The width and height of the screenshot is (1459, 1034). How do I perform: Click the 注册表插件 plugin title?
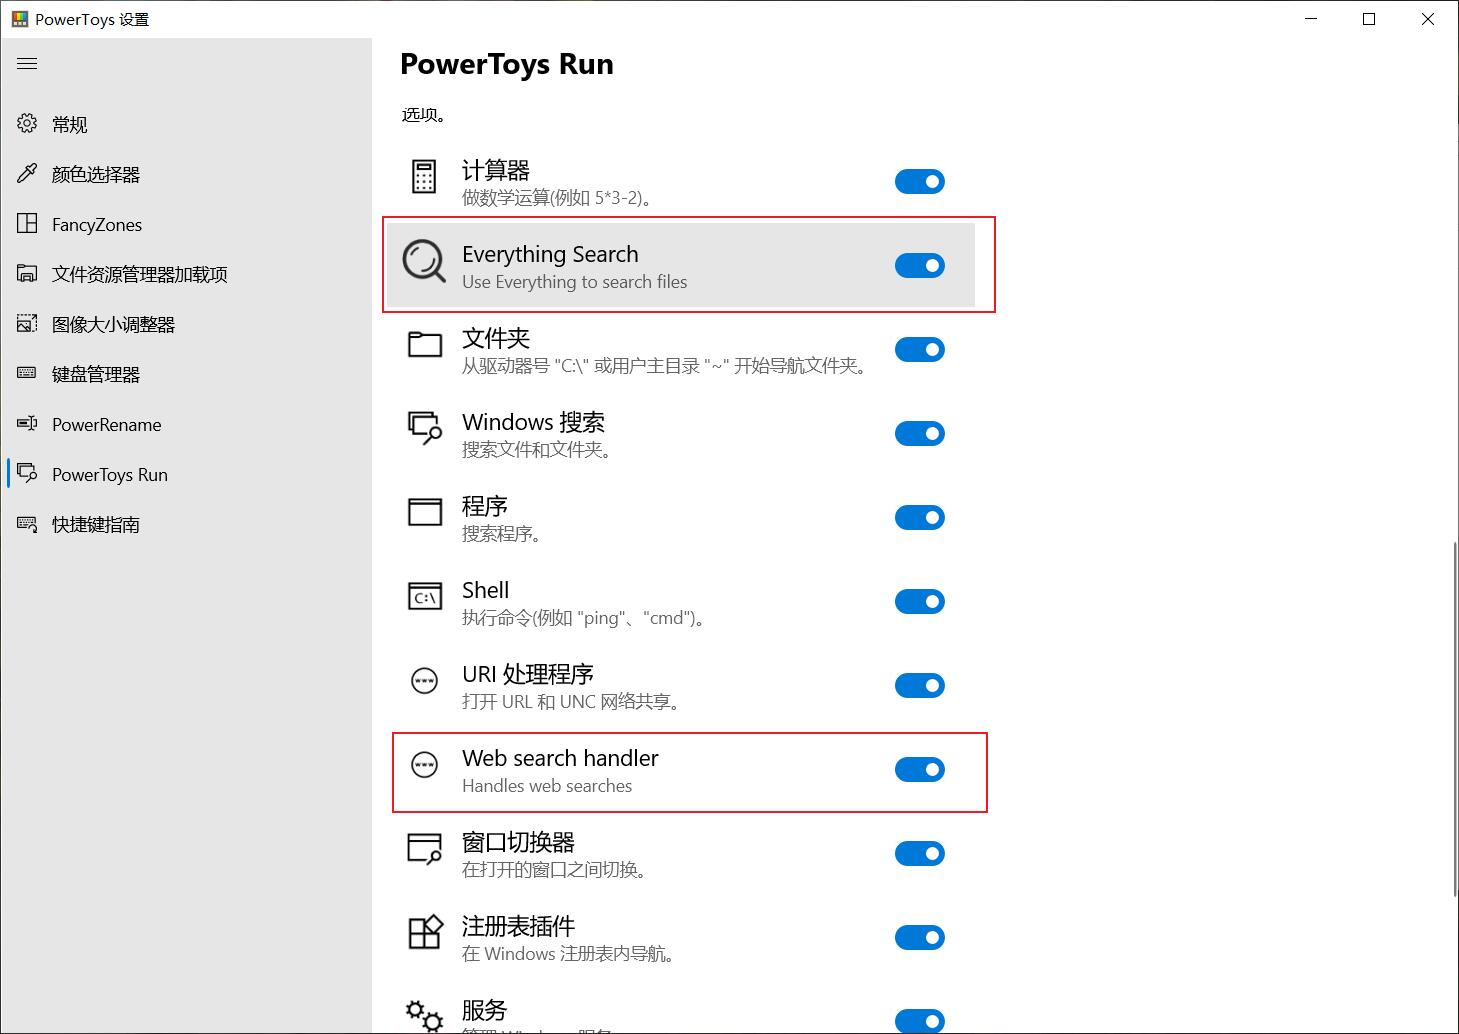(518, 926)
